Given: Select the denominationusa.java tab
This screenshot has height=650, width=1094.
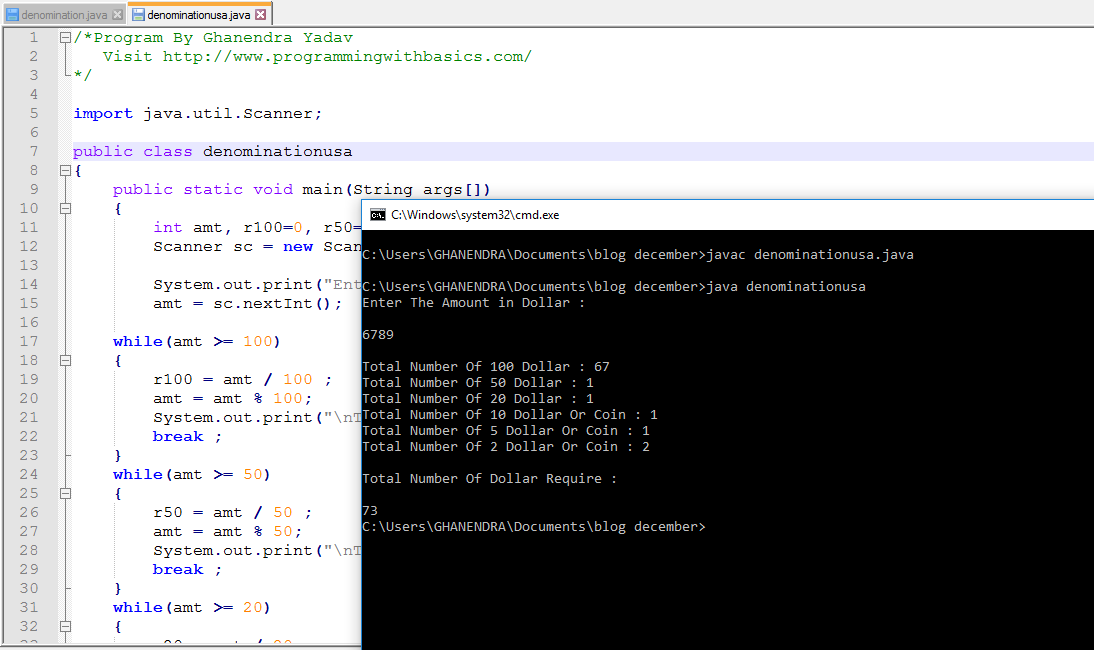Looking at the screenshot, I should click(x=199, y=15).
